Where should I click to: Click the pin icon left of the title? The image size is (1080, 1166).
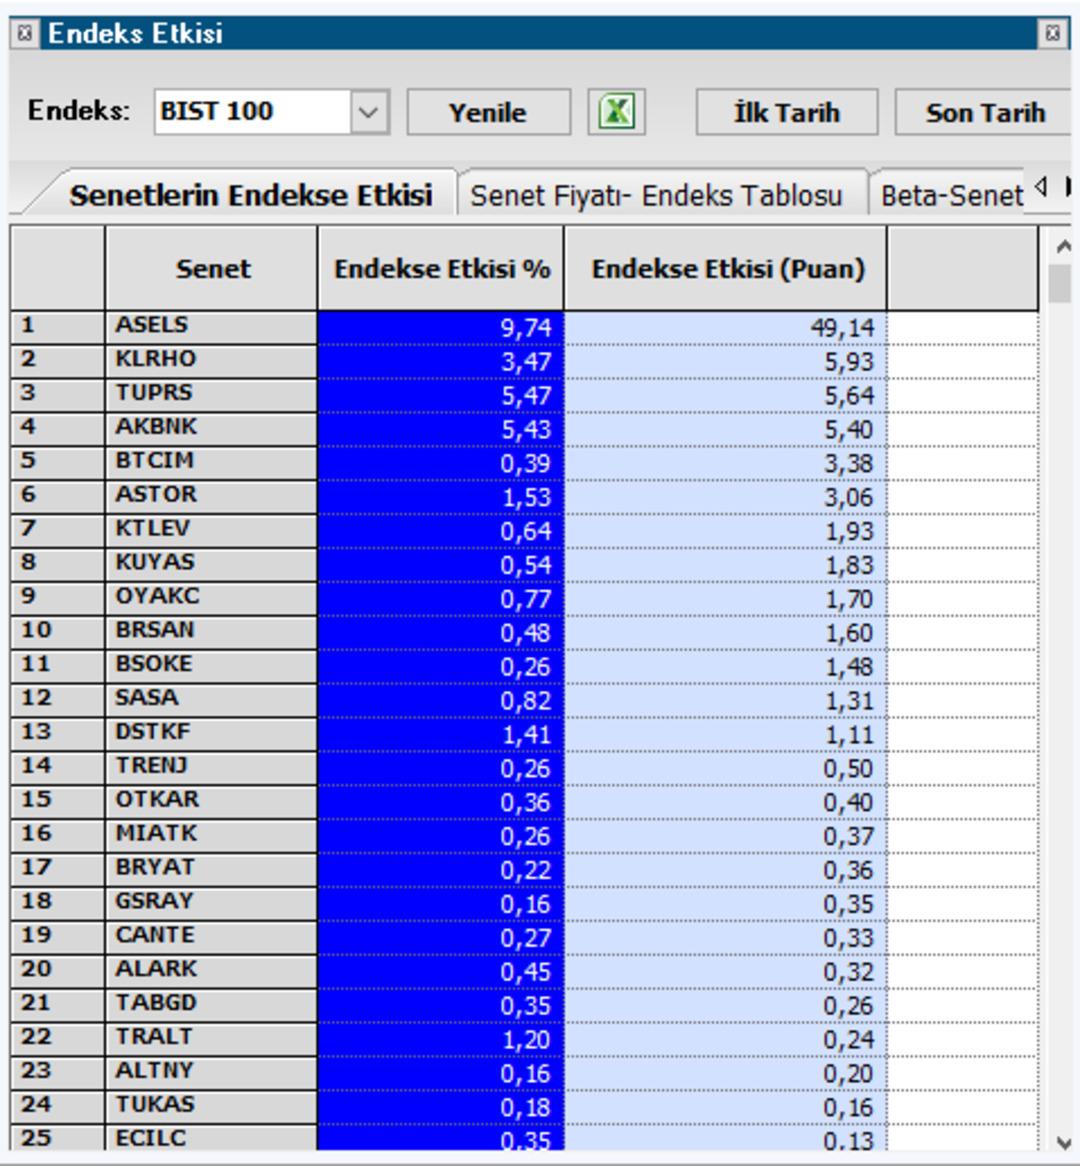coord(25,33)
